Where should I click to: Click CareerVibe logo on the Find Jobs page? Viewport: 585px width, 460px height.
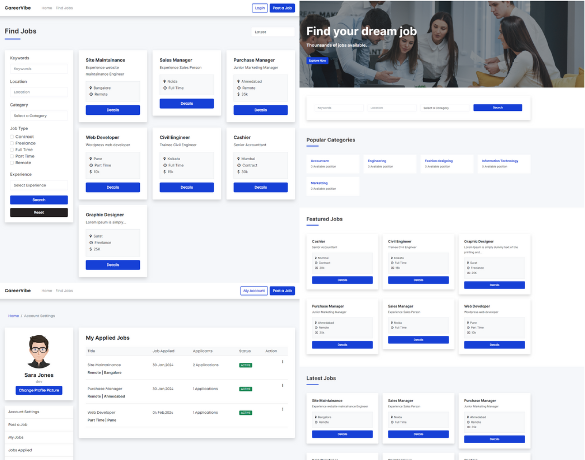click(18, 8)
